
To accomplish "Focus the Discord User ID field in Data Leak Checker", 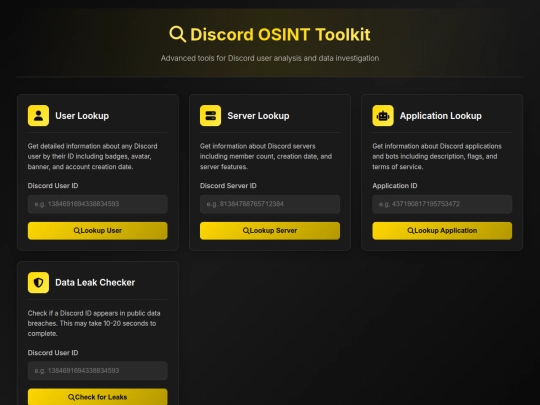I will pyautogui.click(x=98, y=371).
